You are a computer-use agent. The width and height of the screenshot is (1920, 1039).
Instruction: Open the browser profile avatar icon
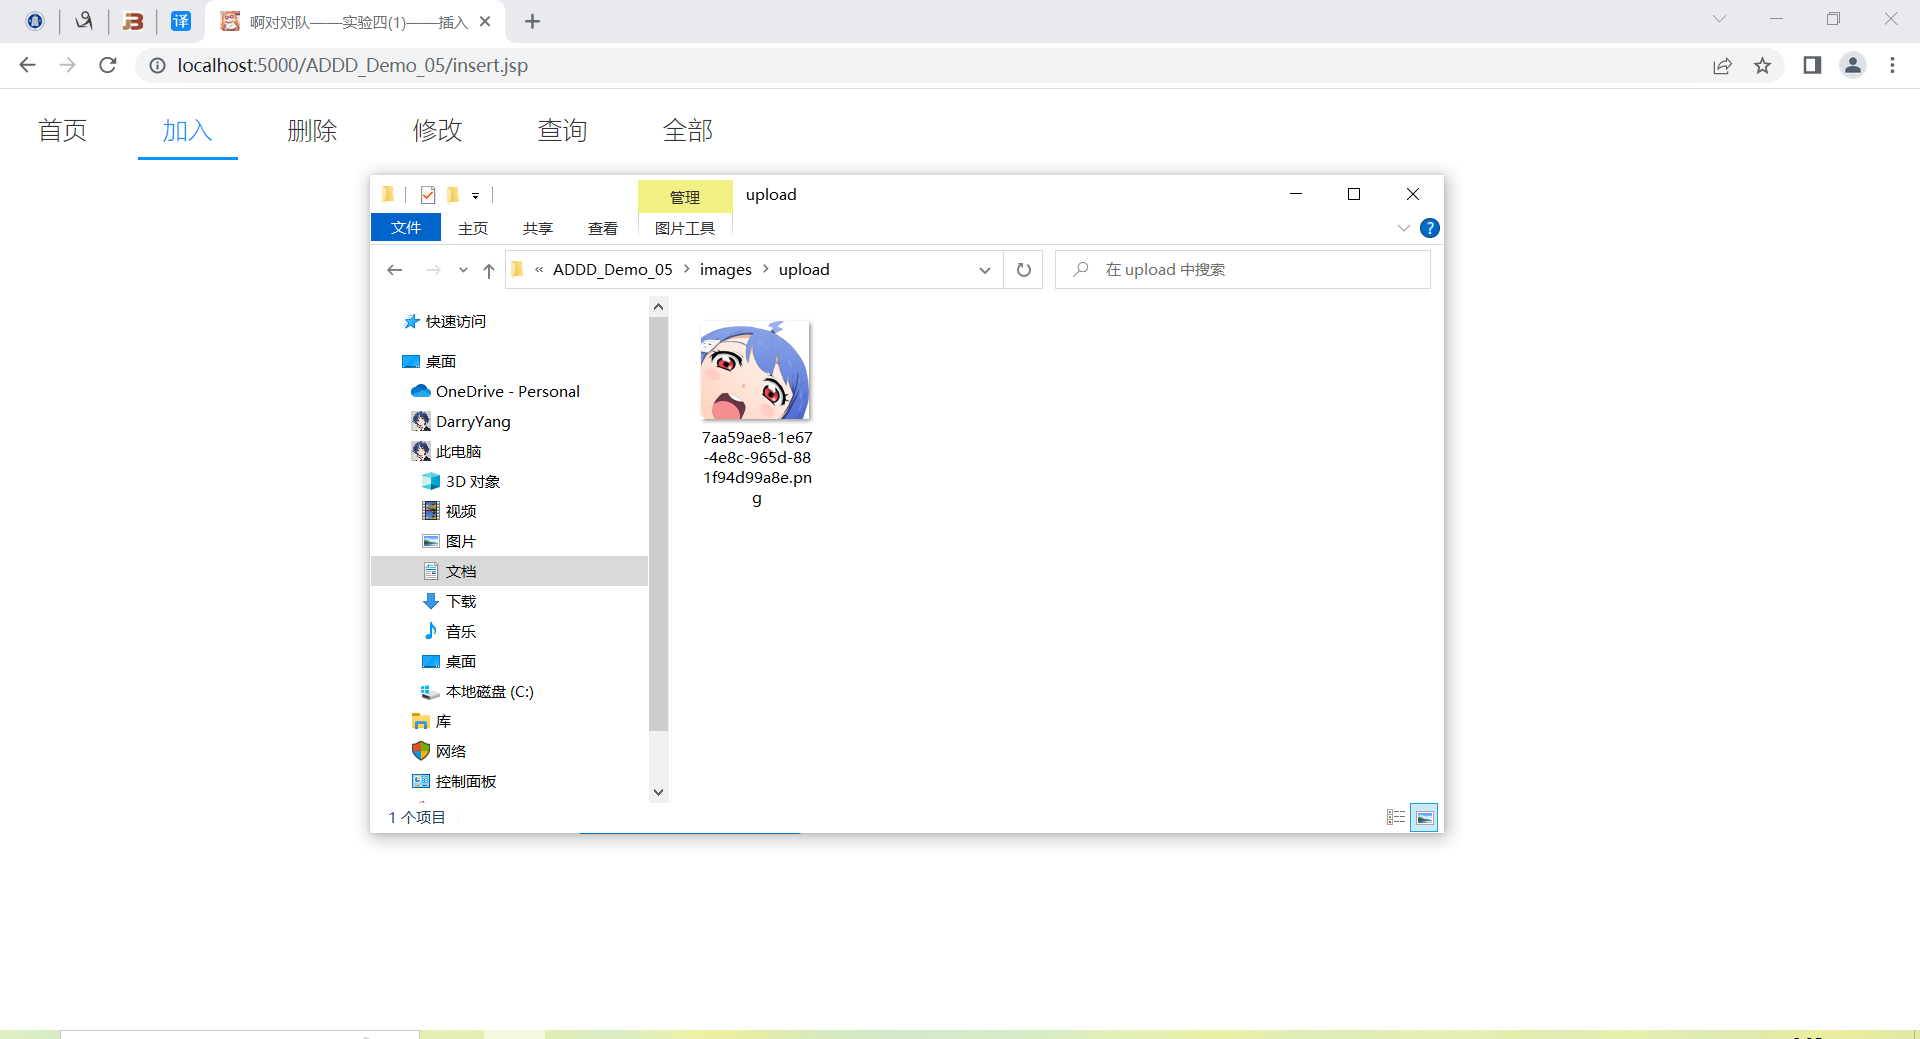pyautogui.click(x=1853, y=65)
